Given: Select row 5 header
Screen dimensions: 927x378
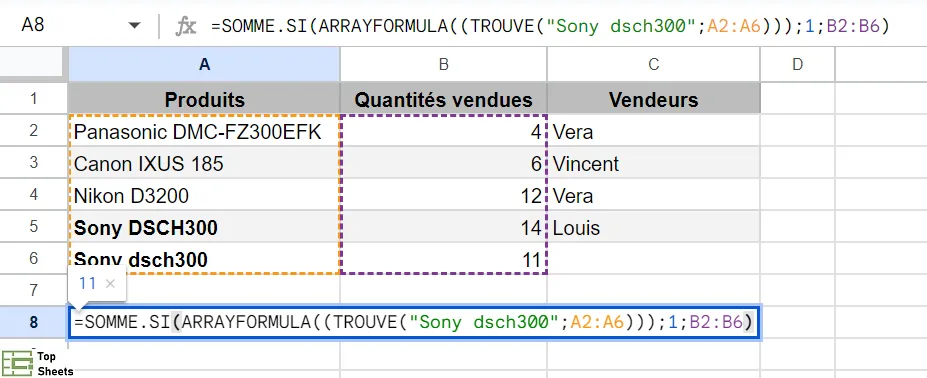Looking at the screenshot, I should [34, 227].
